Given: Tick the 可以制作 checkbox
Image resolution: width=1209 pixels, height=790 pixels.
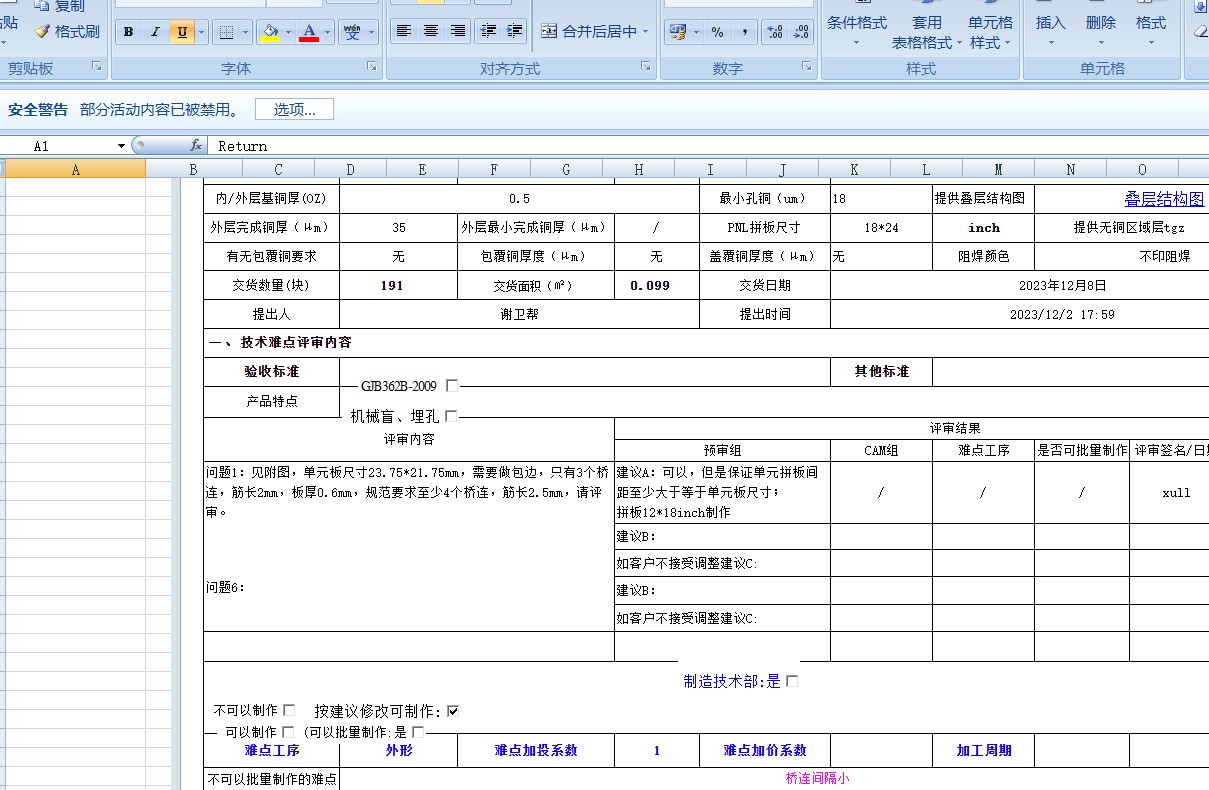Looking at the screenshot, I should [288, 732].
